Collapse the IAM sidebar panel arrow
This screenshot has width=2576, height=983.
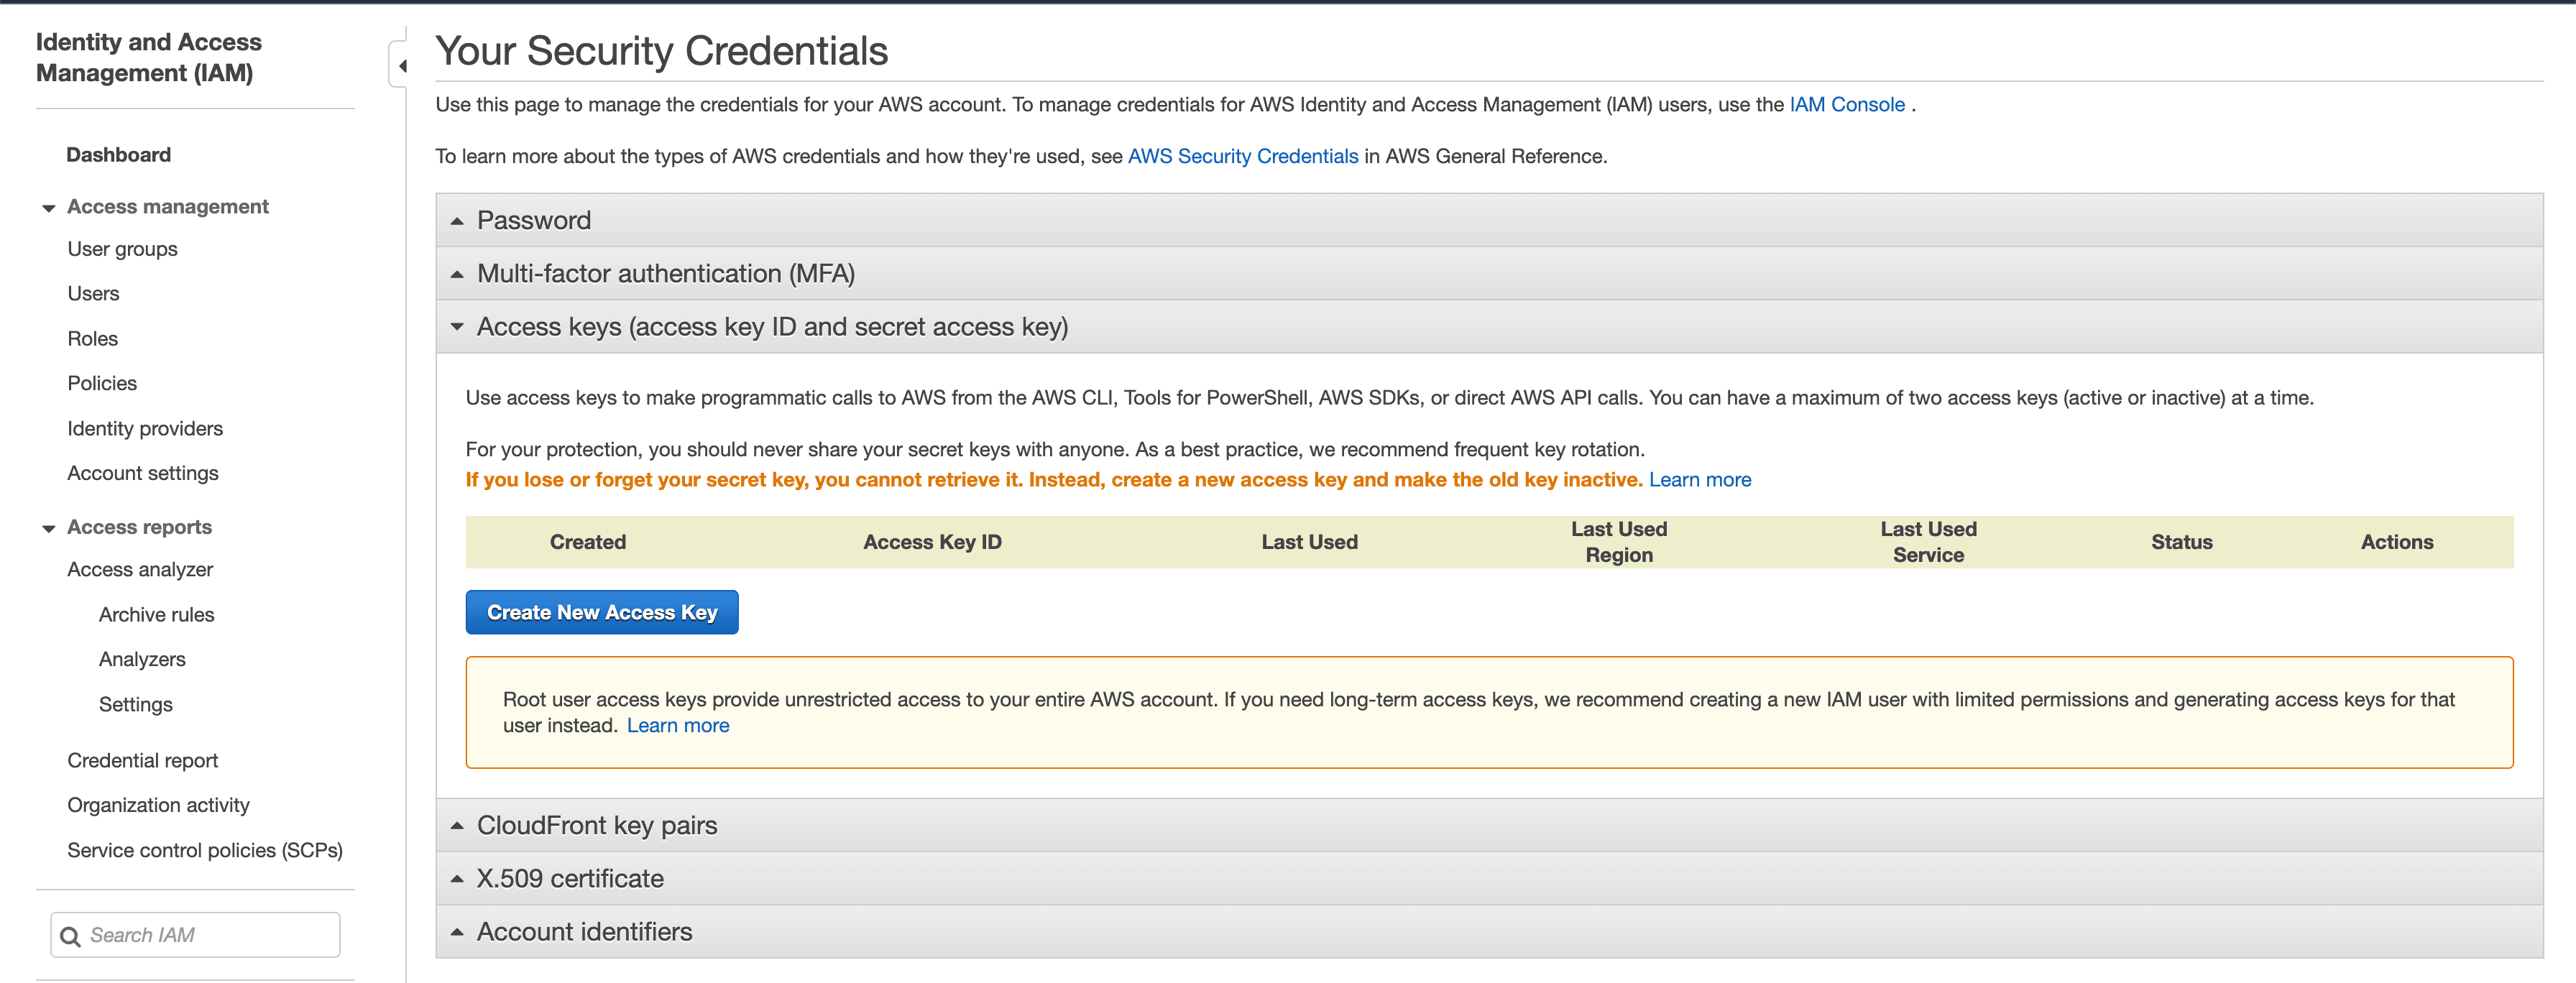[x=402, y=66]
